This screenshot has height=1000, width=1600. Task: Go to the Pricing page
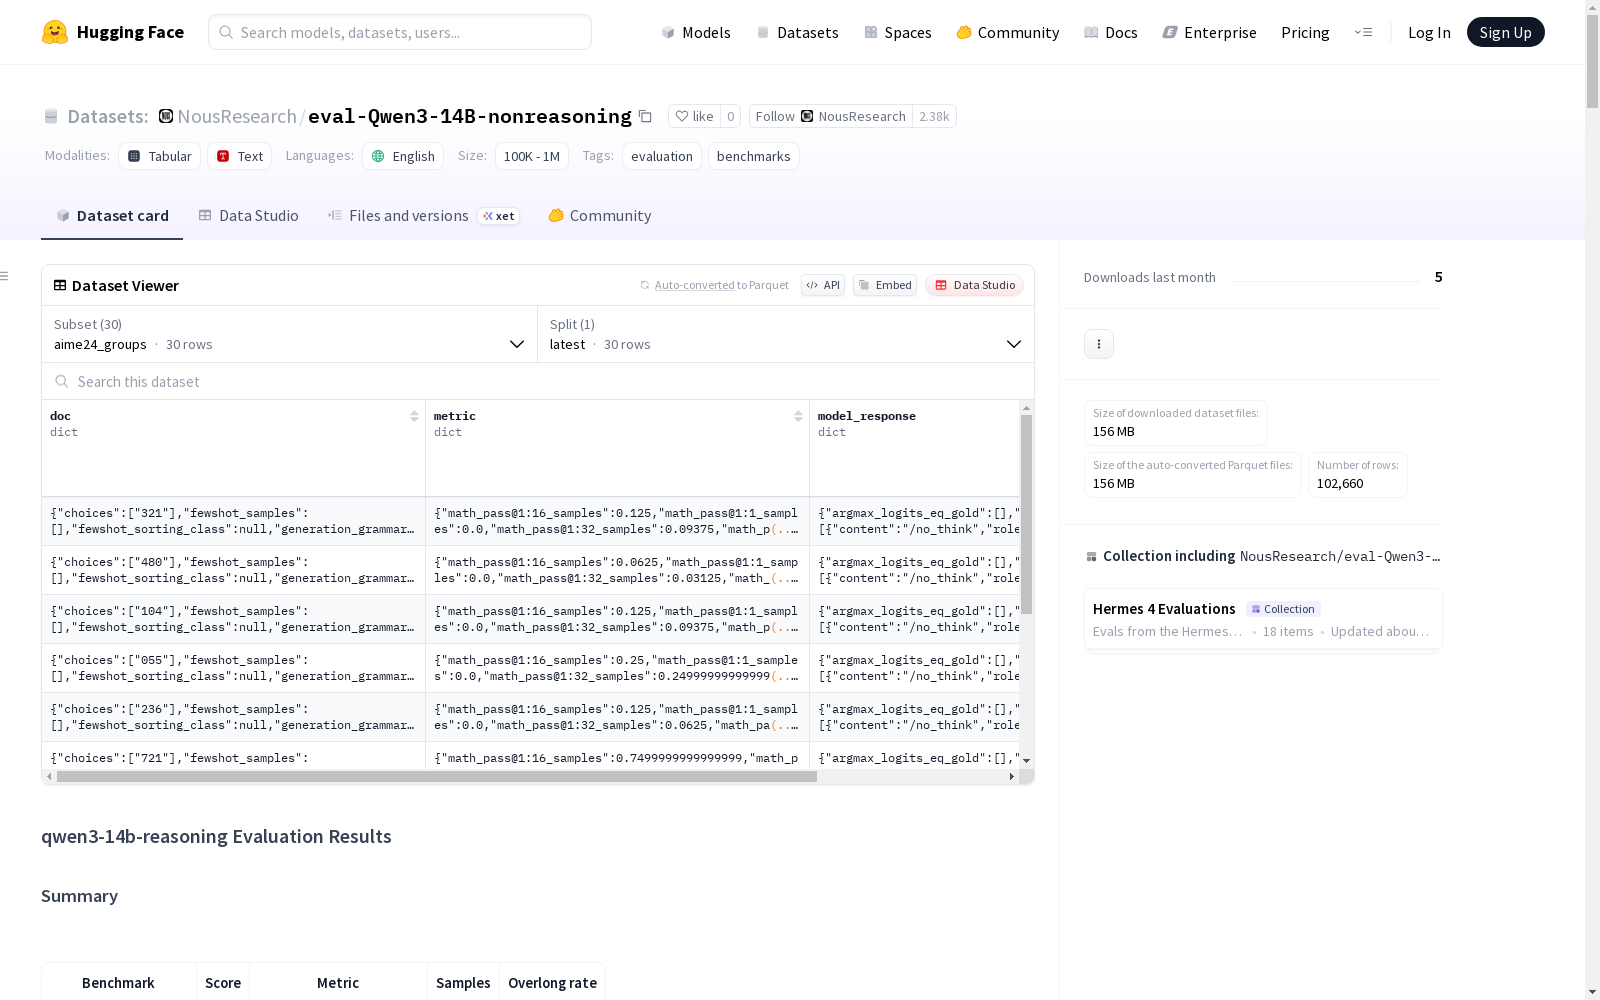coord(1305,32)
